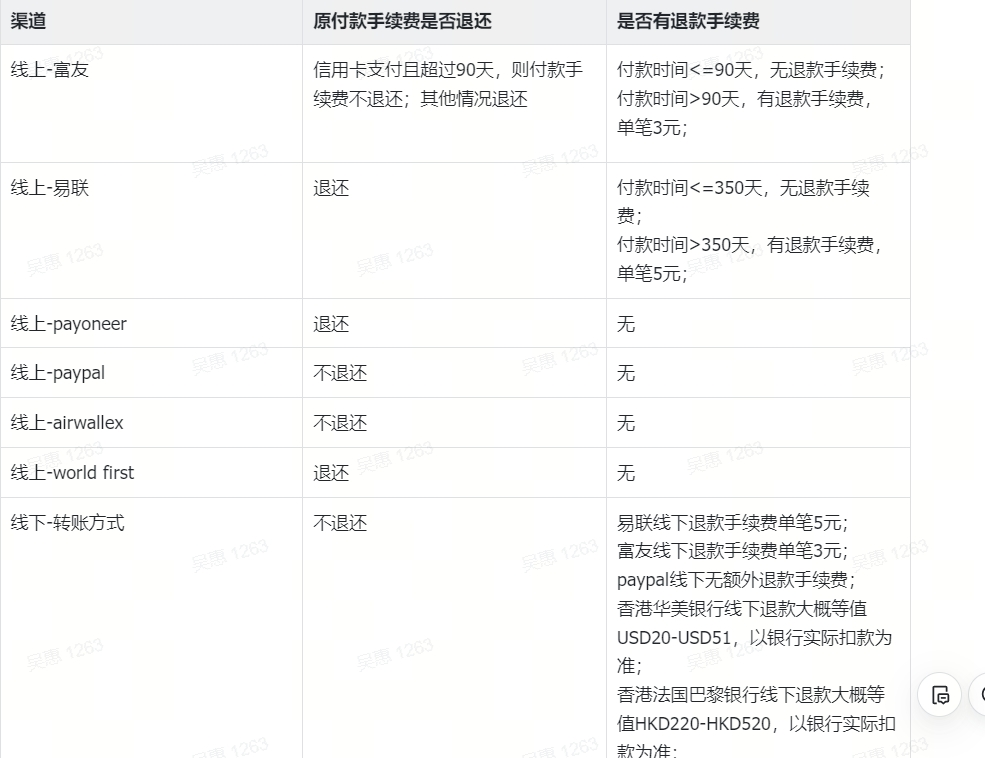Viewport: 985px width, 758px height.
Task: Click the '付款时间<=350天，无退款手续费' text
Action: tap(743, 201)
